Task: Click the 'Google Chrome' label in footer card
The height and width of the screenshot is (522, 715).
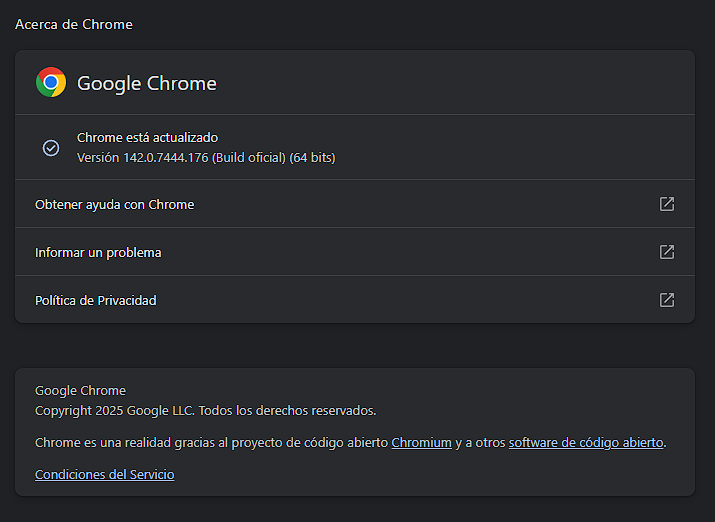Action: [80, 390]
